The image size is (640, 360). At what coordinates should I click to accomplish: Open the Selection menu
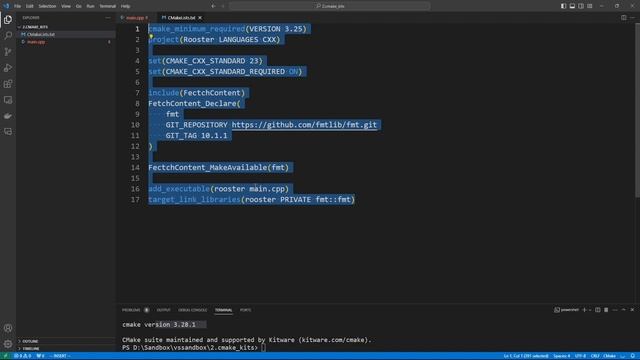(47, 6)
